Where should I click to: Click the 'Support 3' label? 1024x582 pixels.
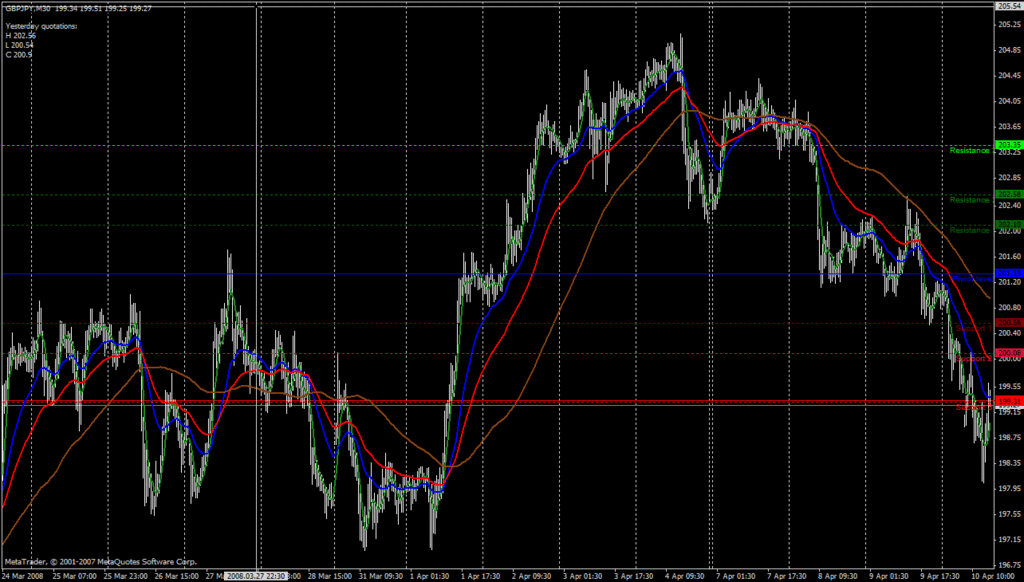974,408
